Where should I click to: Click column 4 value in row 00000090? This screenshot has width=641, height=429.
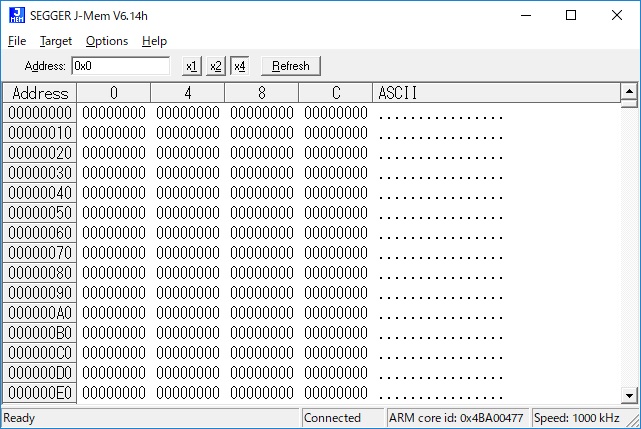pyautogui.click(x=188, y=293)
